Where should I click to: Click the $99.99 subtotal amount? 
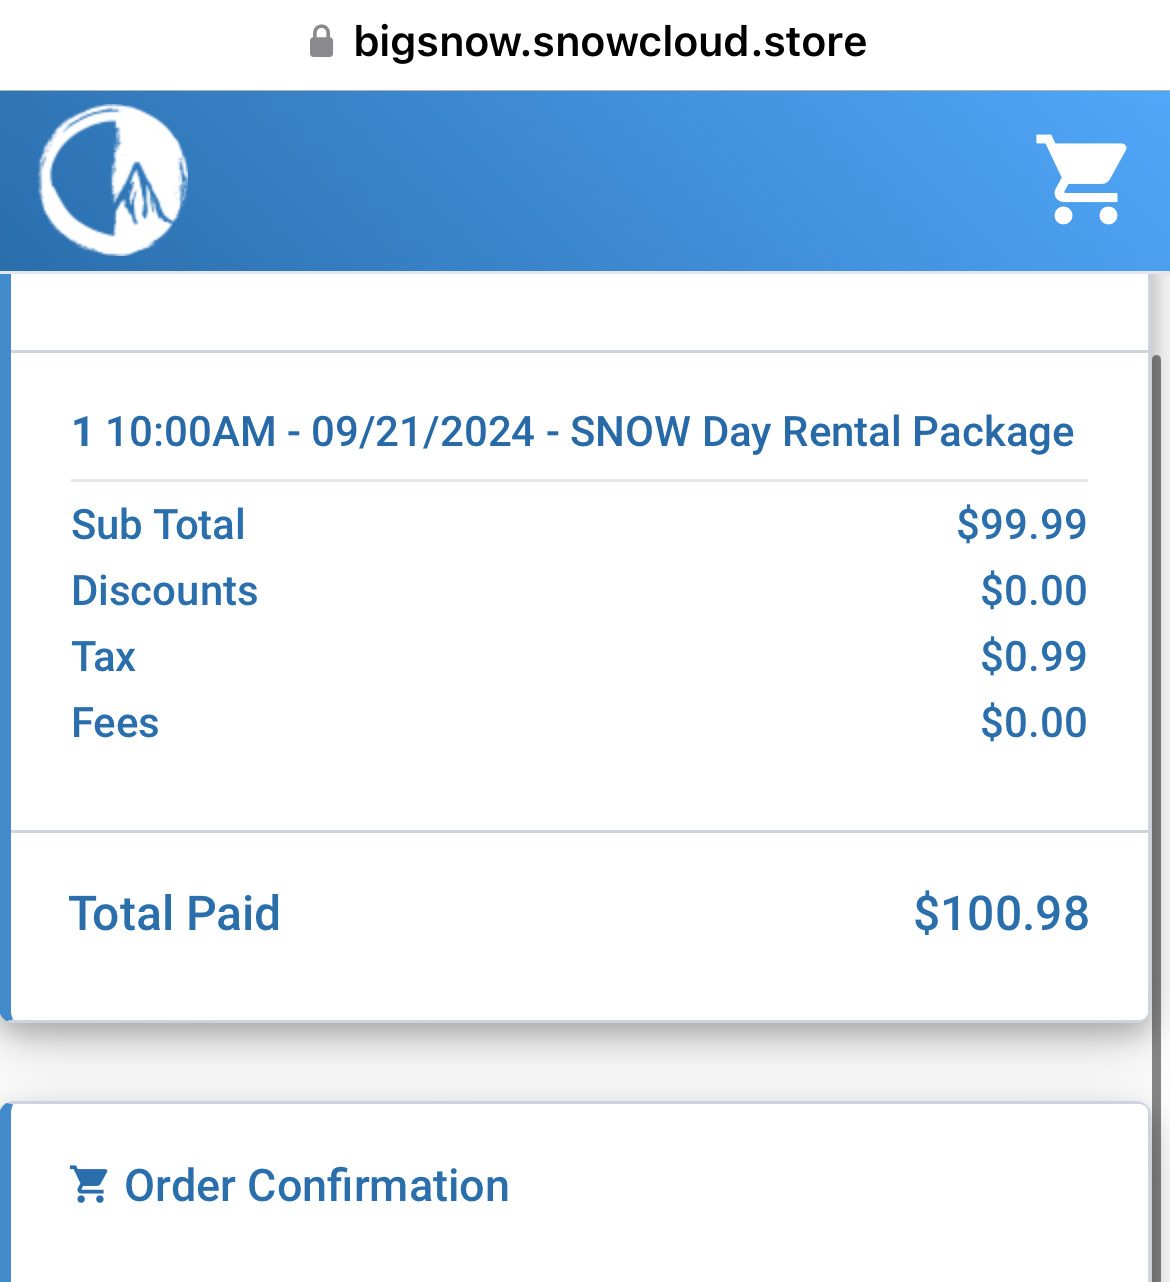[1021, 525]
